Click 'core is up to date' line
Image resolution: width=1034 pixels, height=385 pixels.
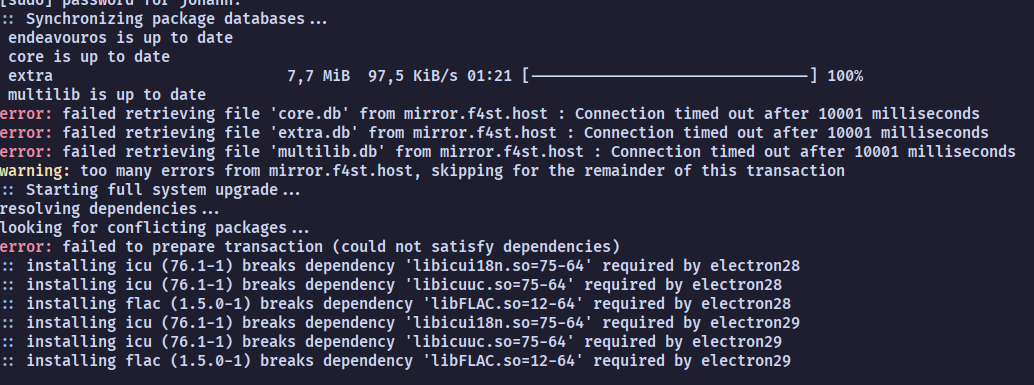click(x=89, y=57)
